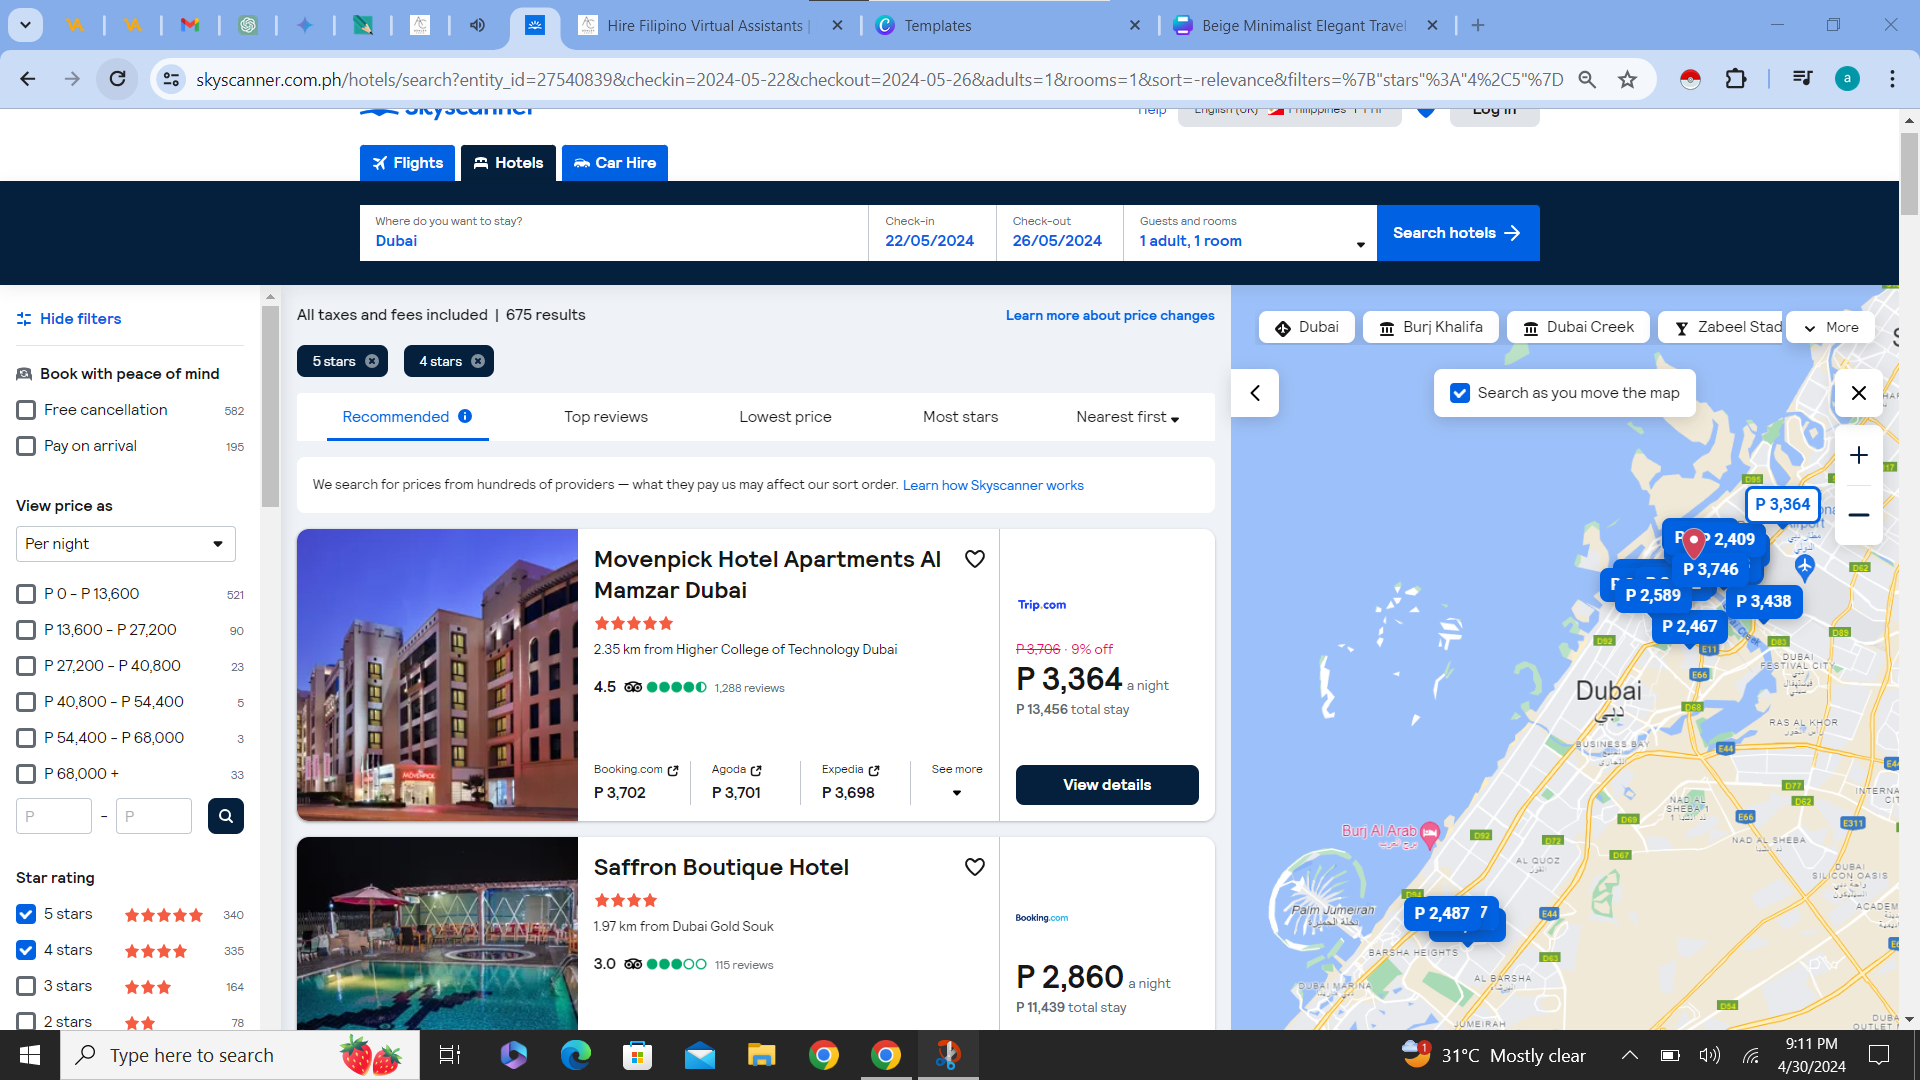Remove the 5 stars filter chip
The height and width of the screenshot is (1080, 1920).
(x=372, y=361)
